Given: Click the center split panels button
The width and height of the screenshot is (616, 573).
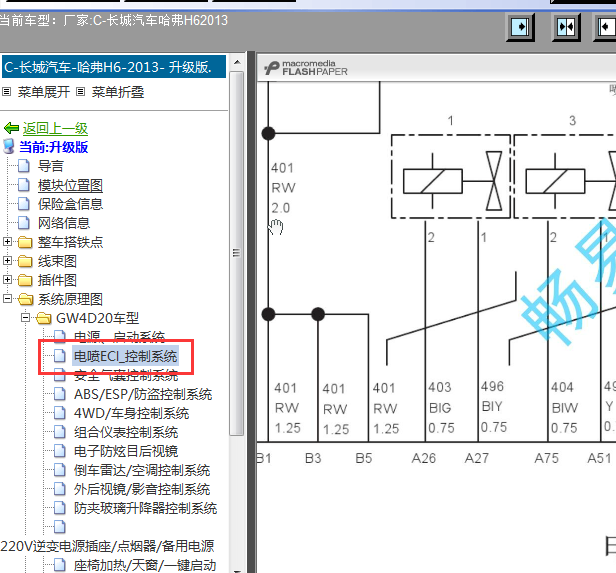Looking at the screenshot, I should (x=566, y=27).
